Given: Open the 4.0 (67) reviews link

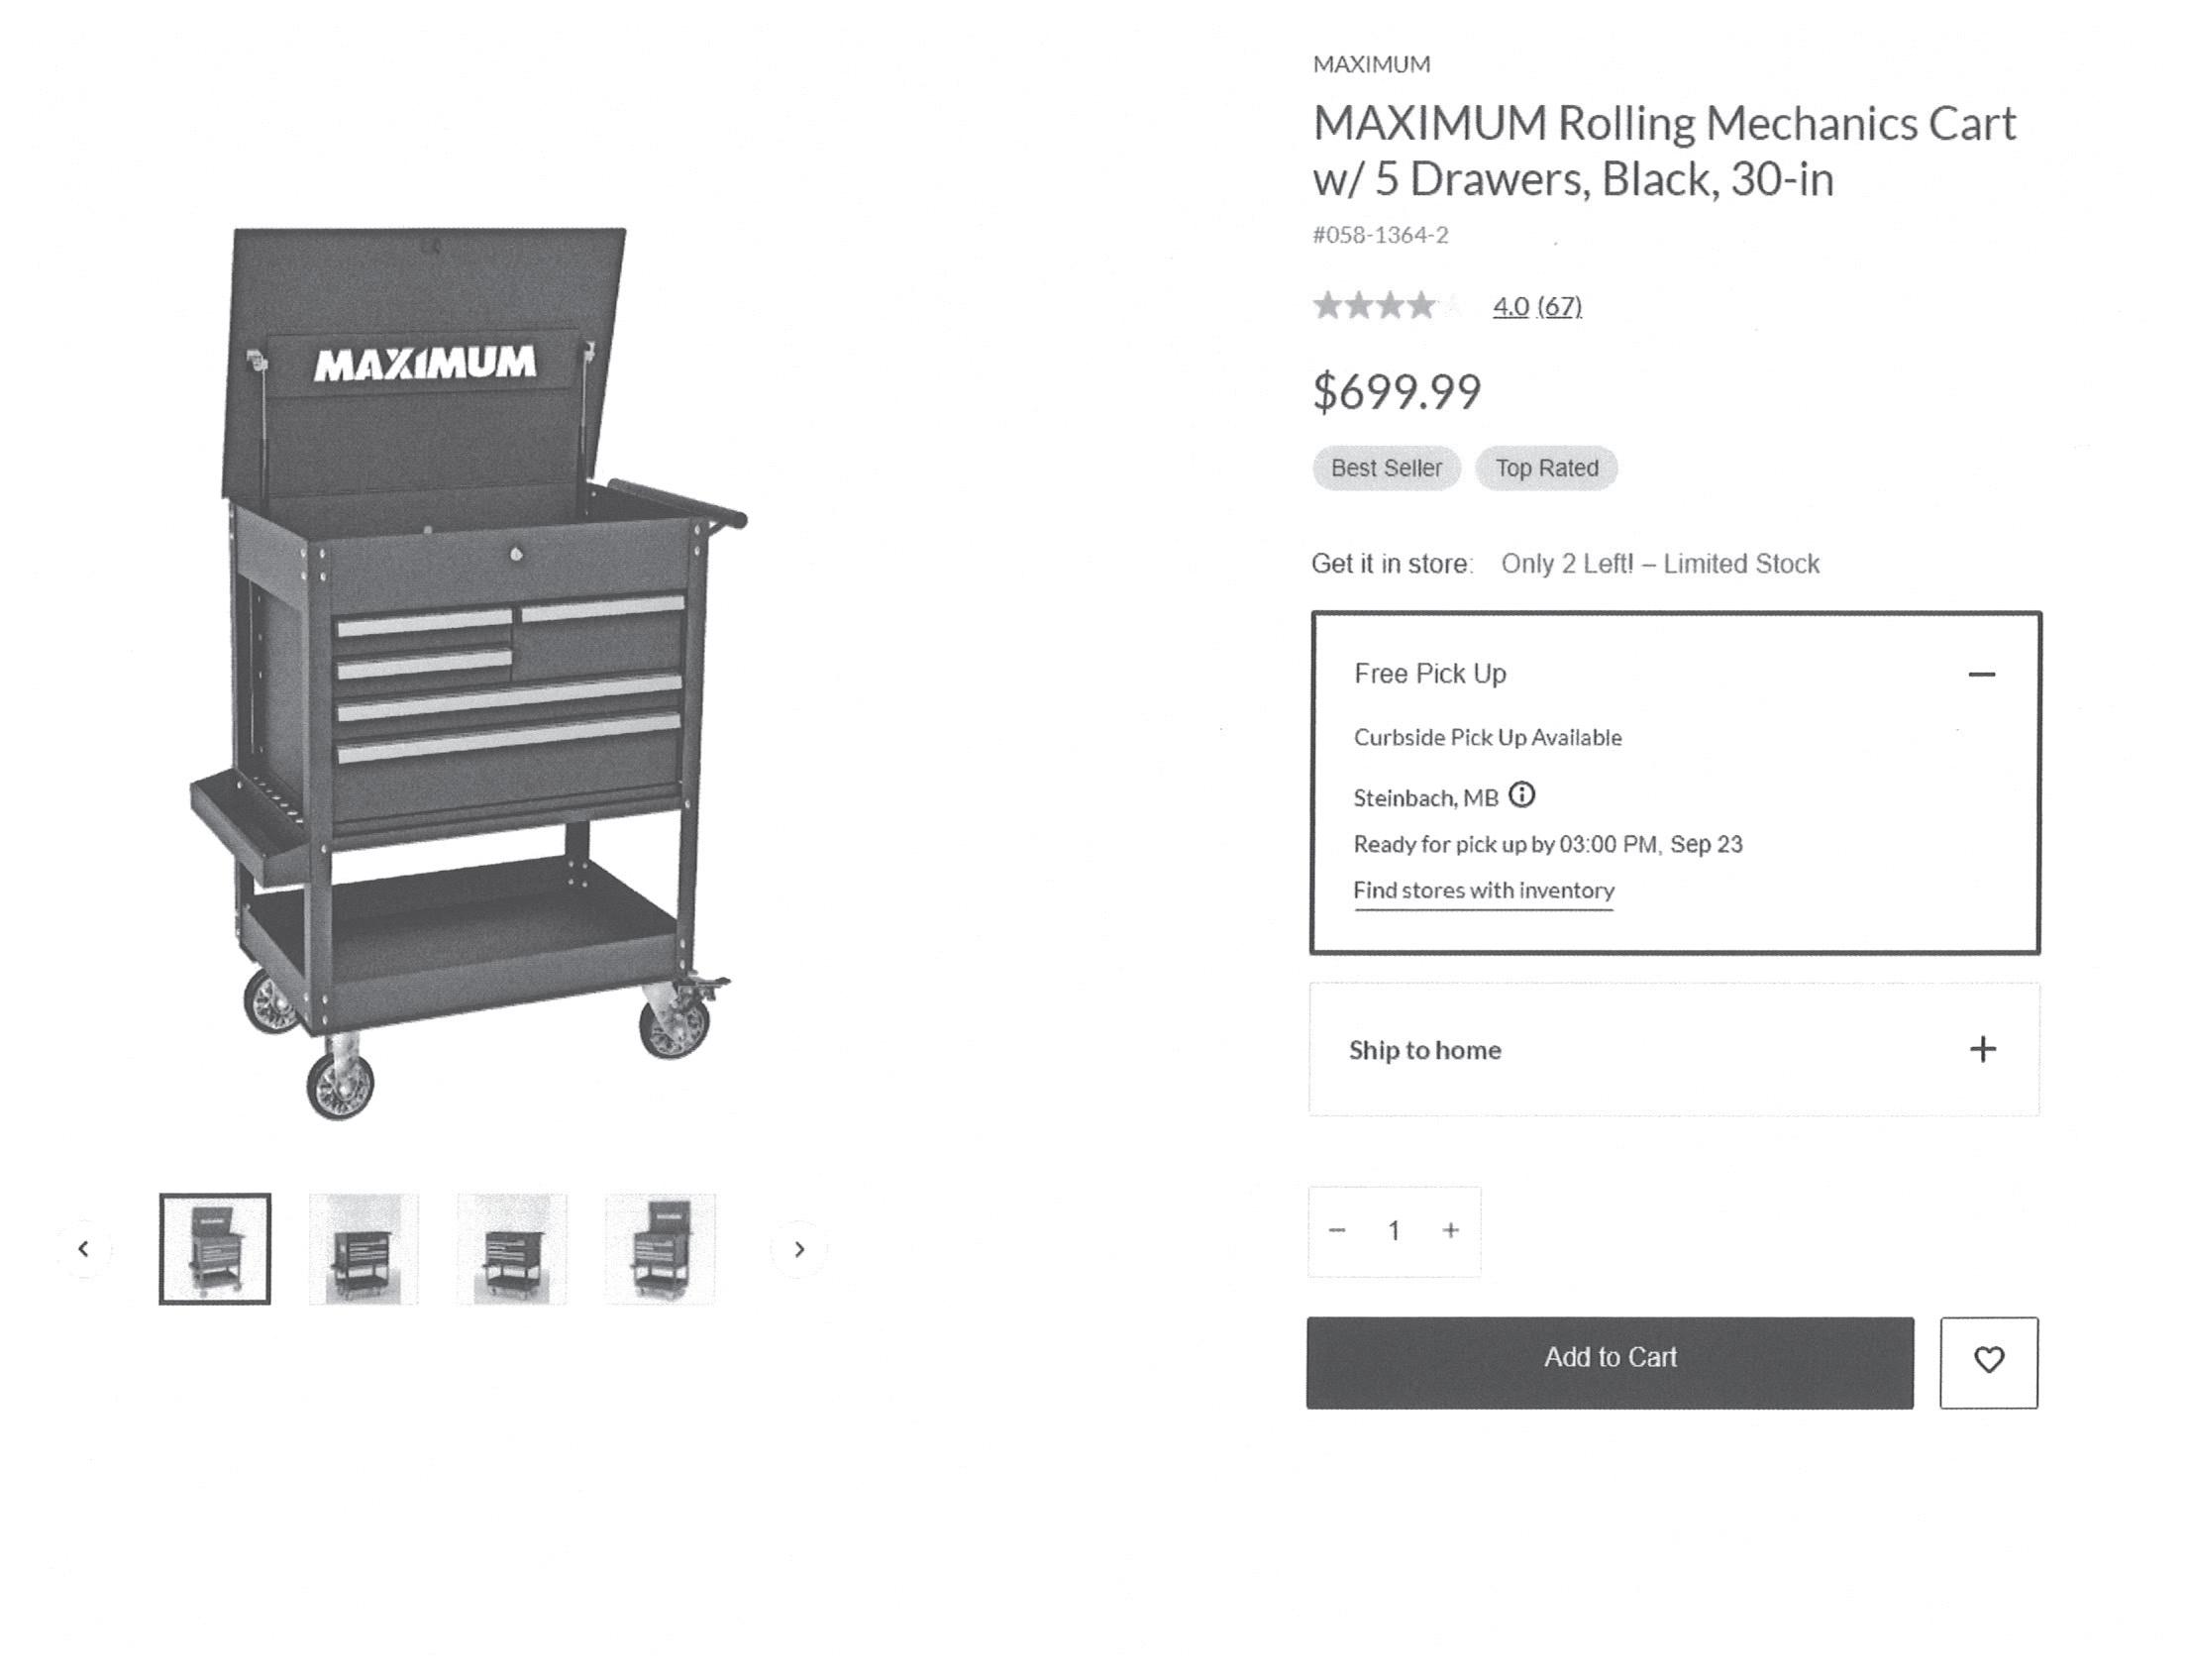Looking at the screenshot, I should point(1536,306).
